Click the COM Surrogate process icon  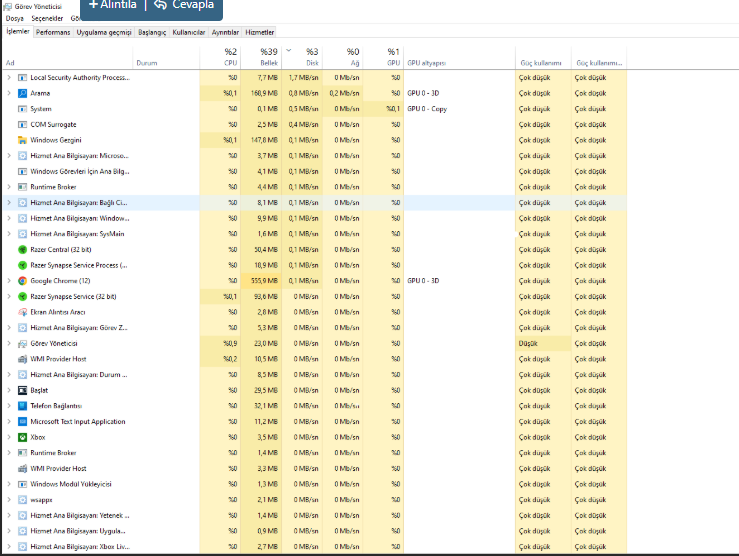click(x=22, y=124)
